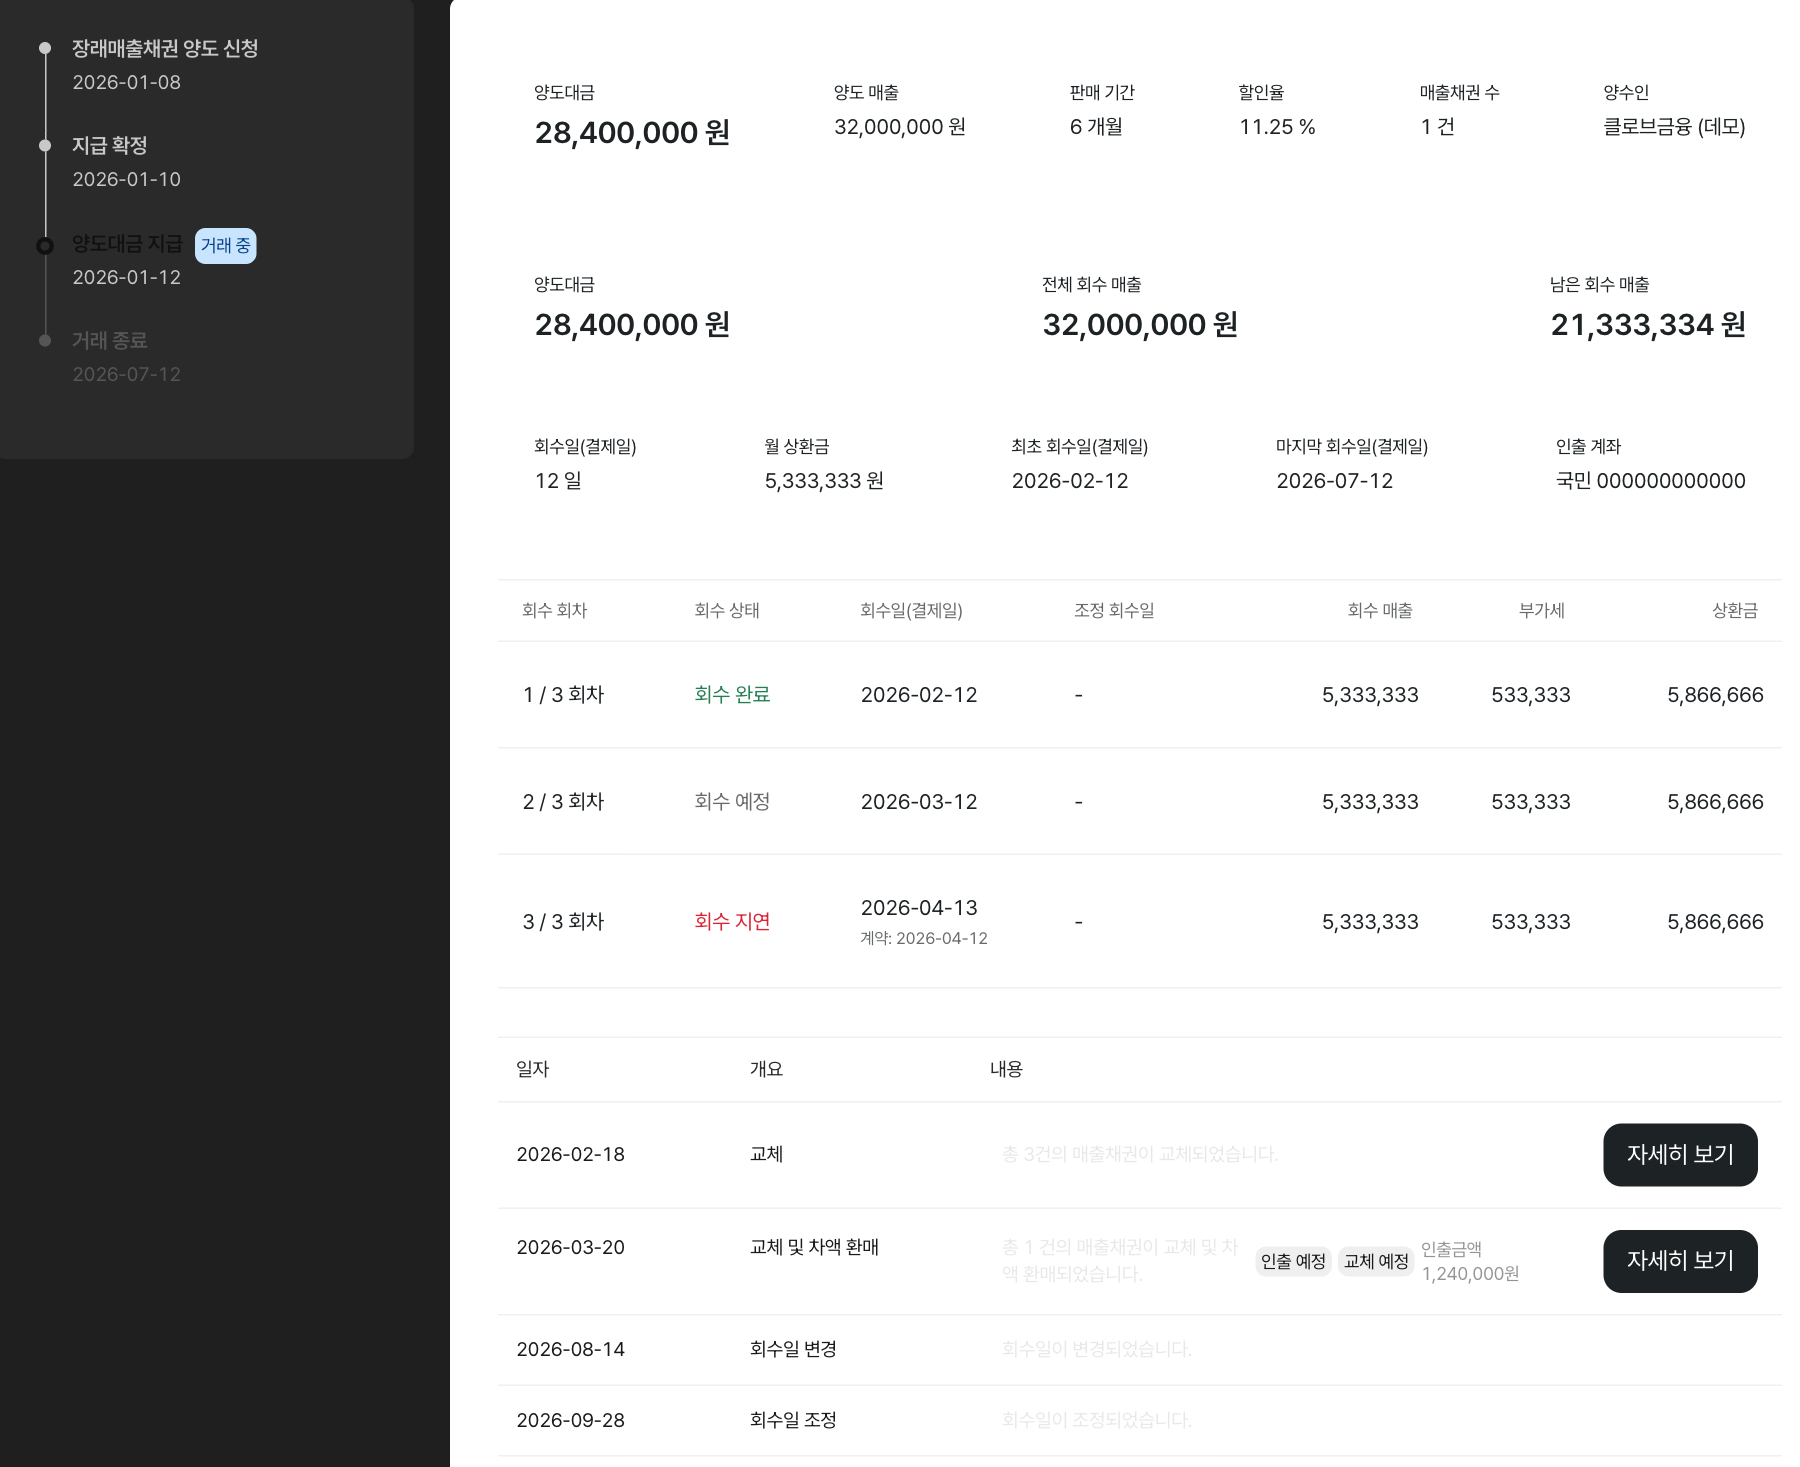Viewport: 1800px width, 1467px height.
Task: Click the 양도 매출 value 32,000,000 원
Action: [x=900, y=127]
